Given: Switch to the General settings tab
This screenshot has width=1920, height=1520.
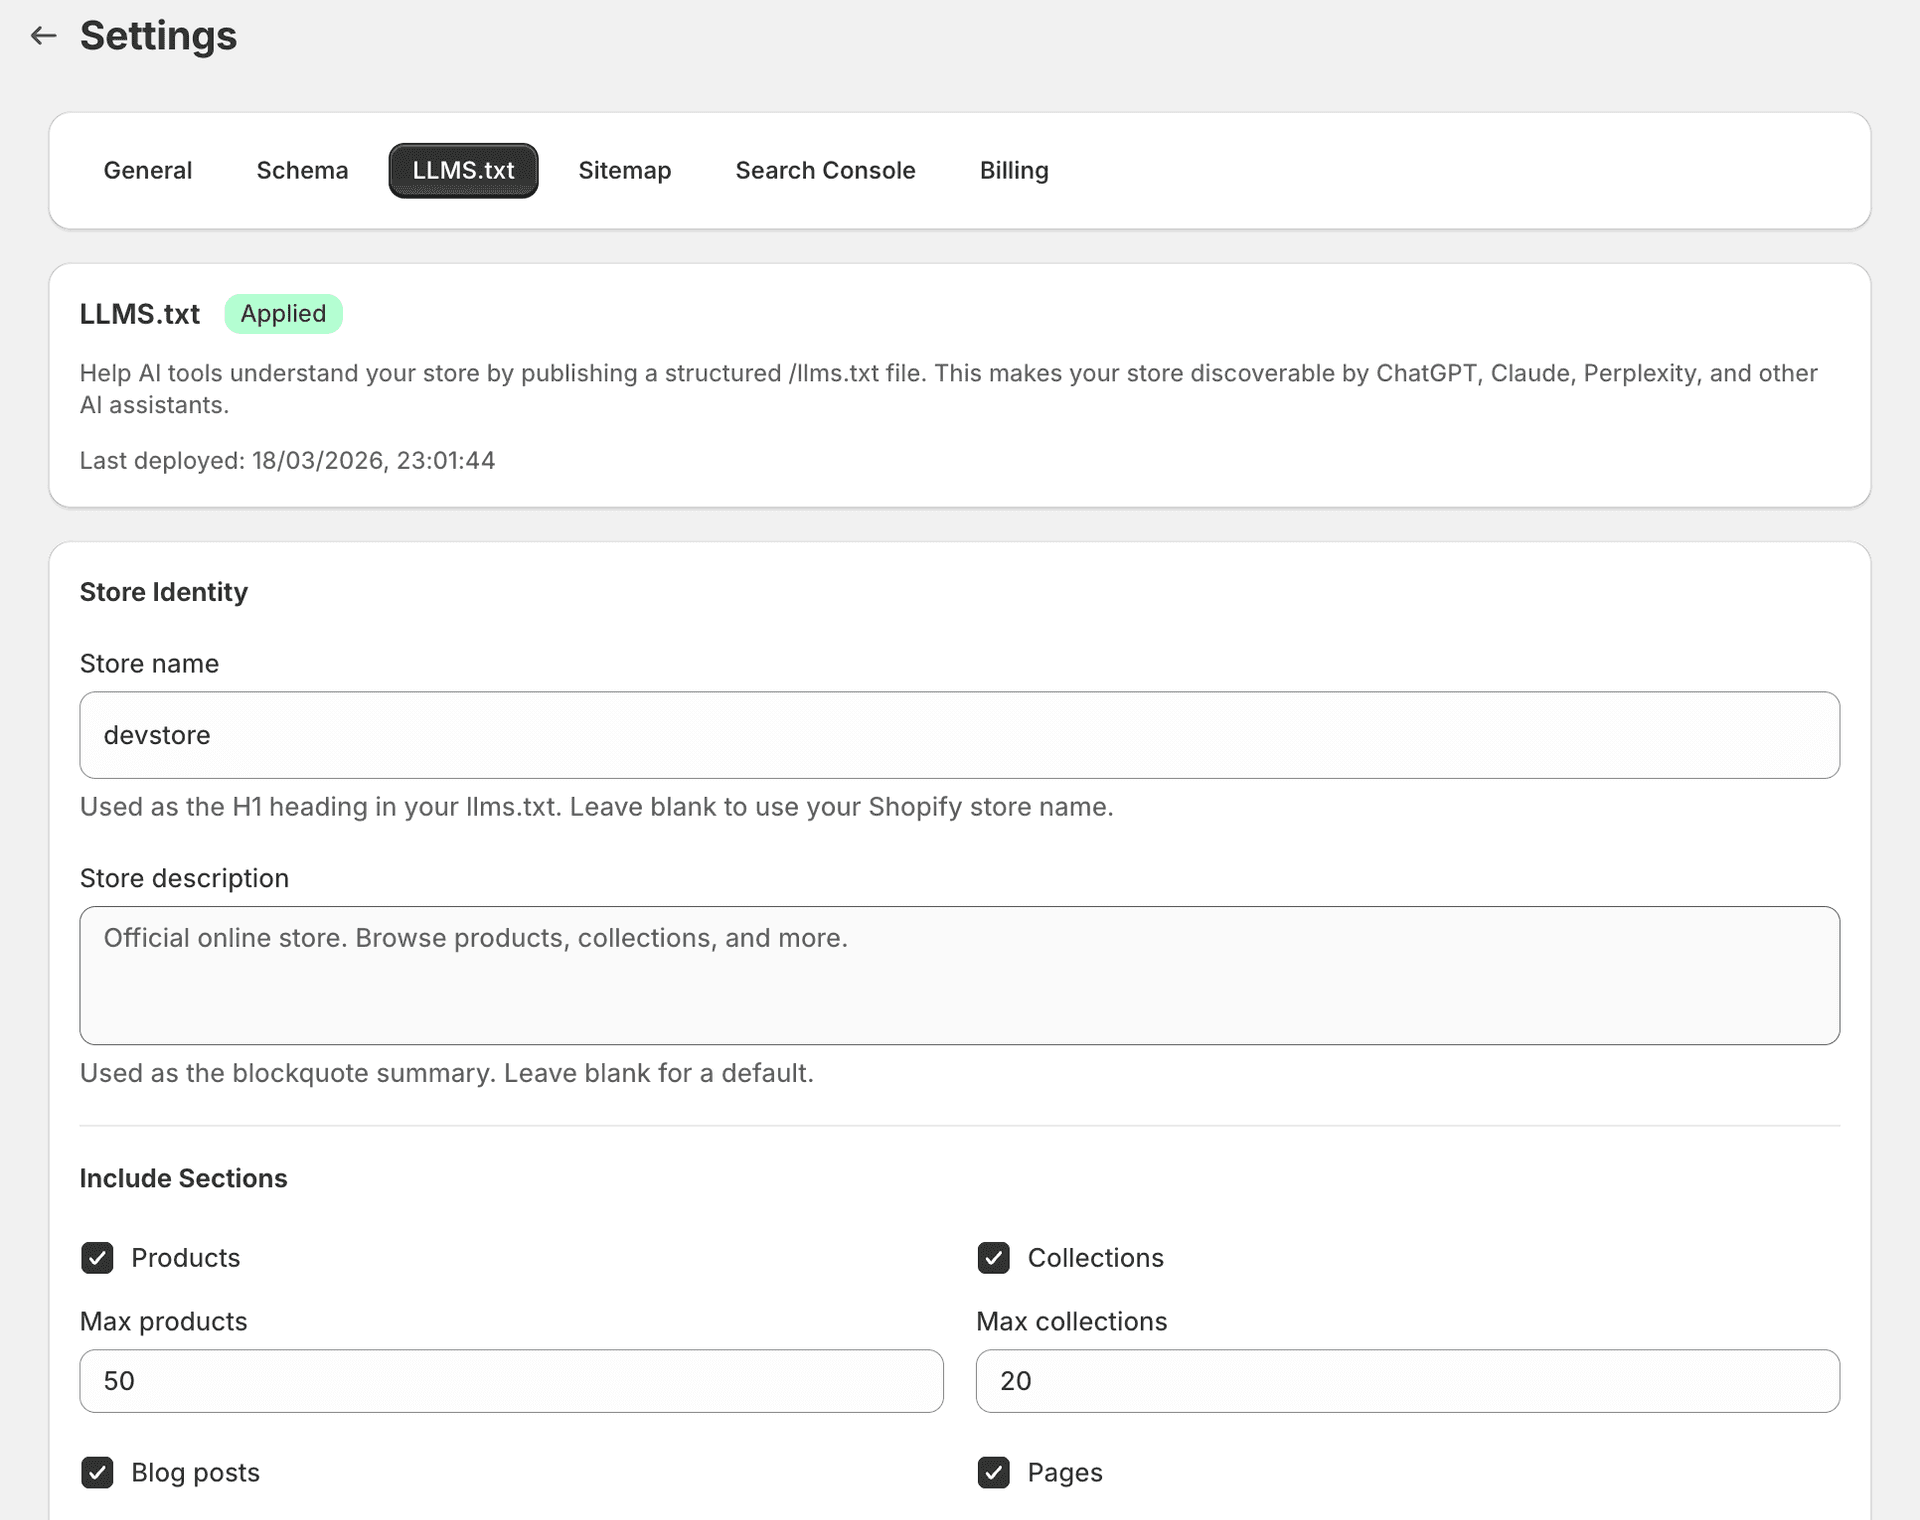Looking at the screenshot, I should coord(147,170).
